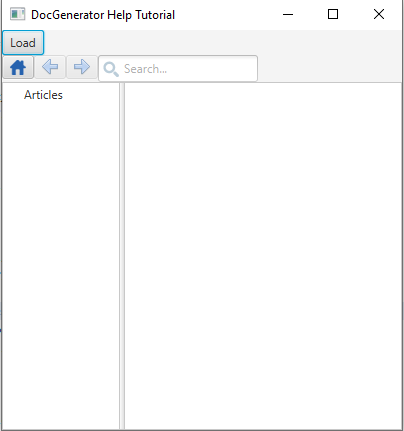Go forward with the right arrow

coord(82,68)
